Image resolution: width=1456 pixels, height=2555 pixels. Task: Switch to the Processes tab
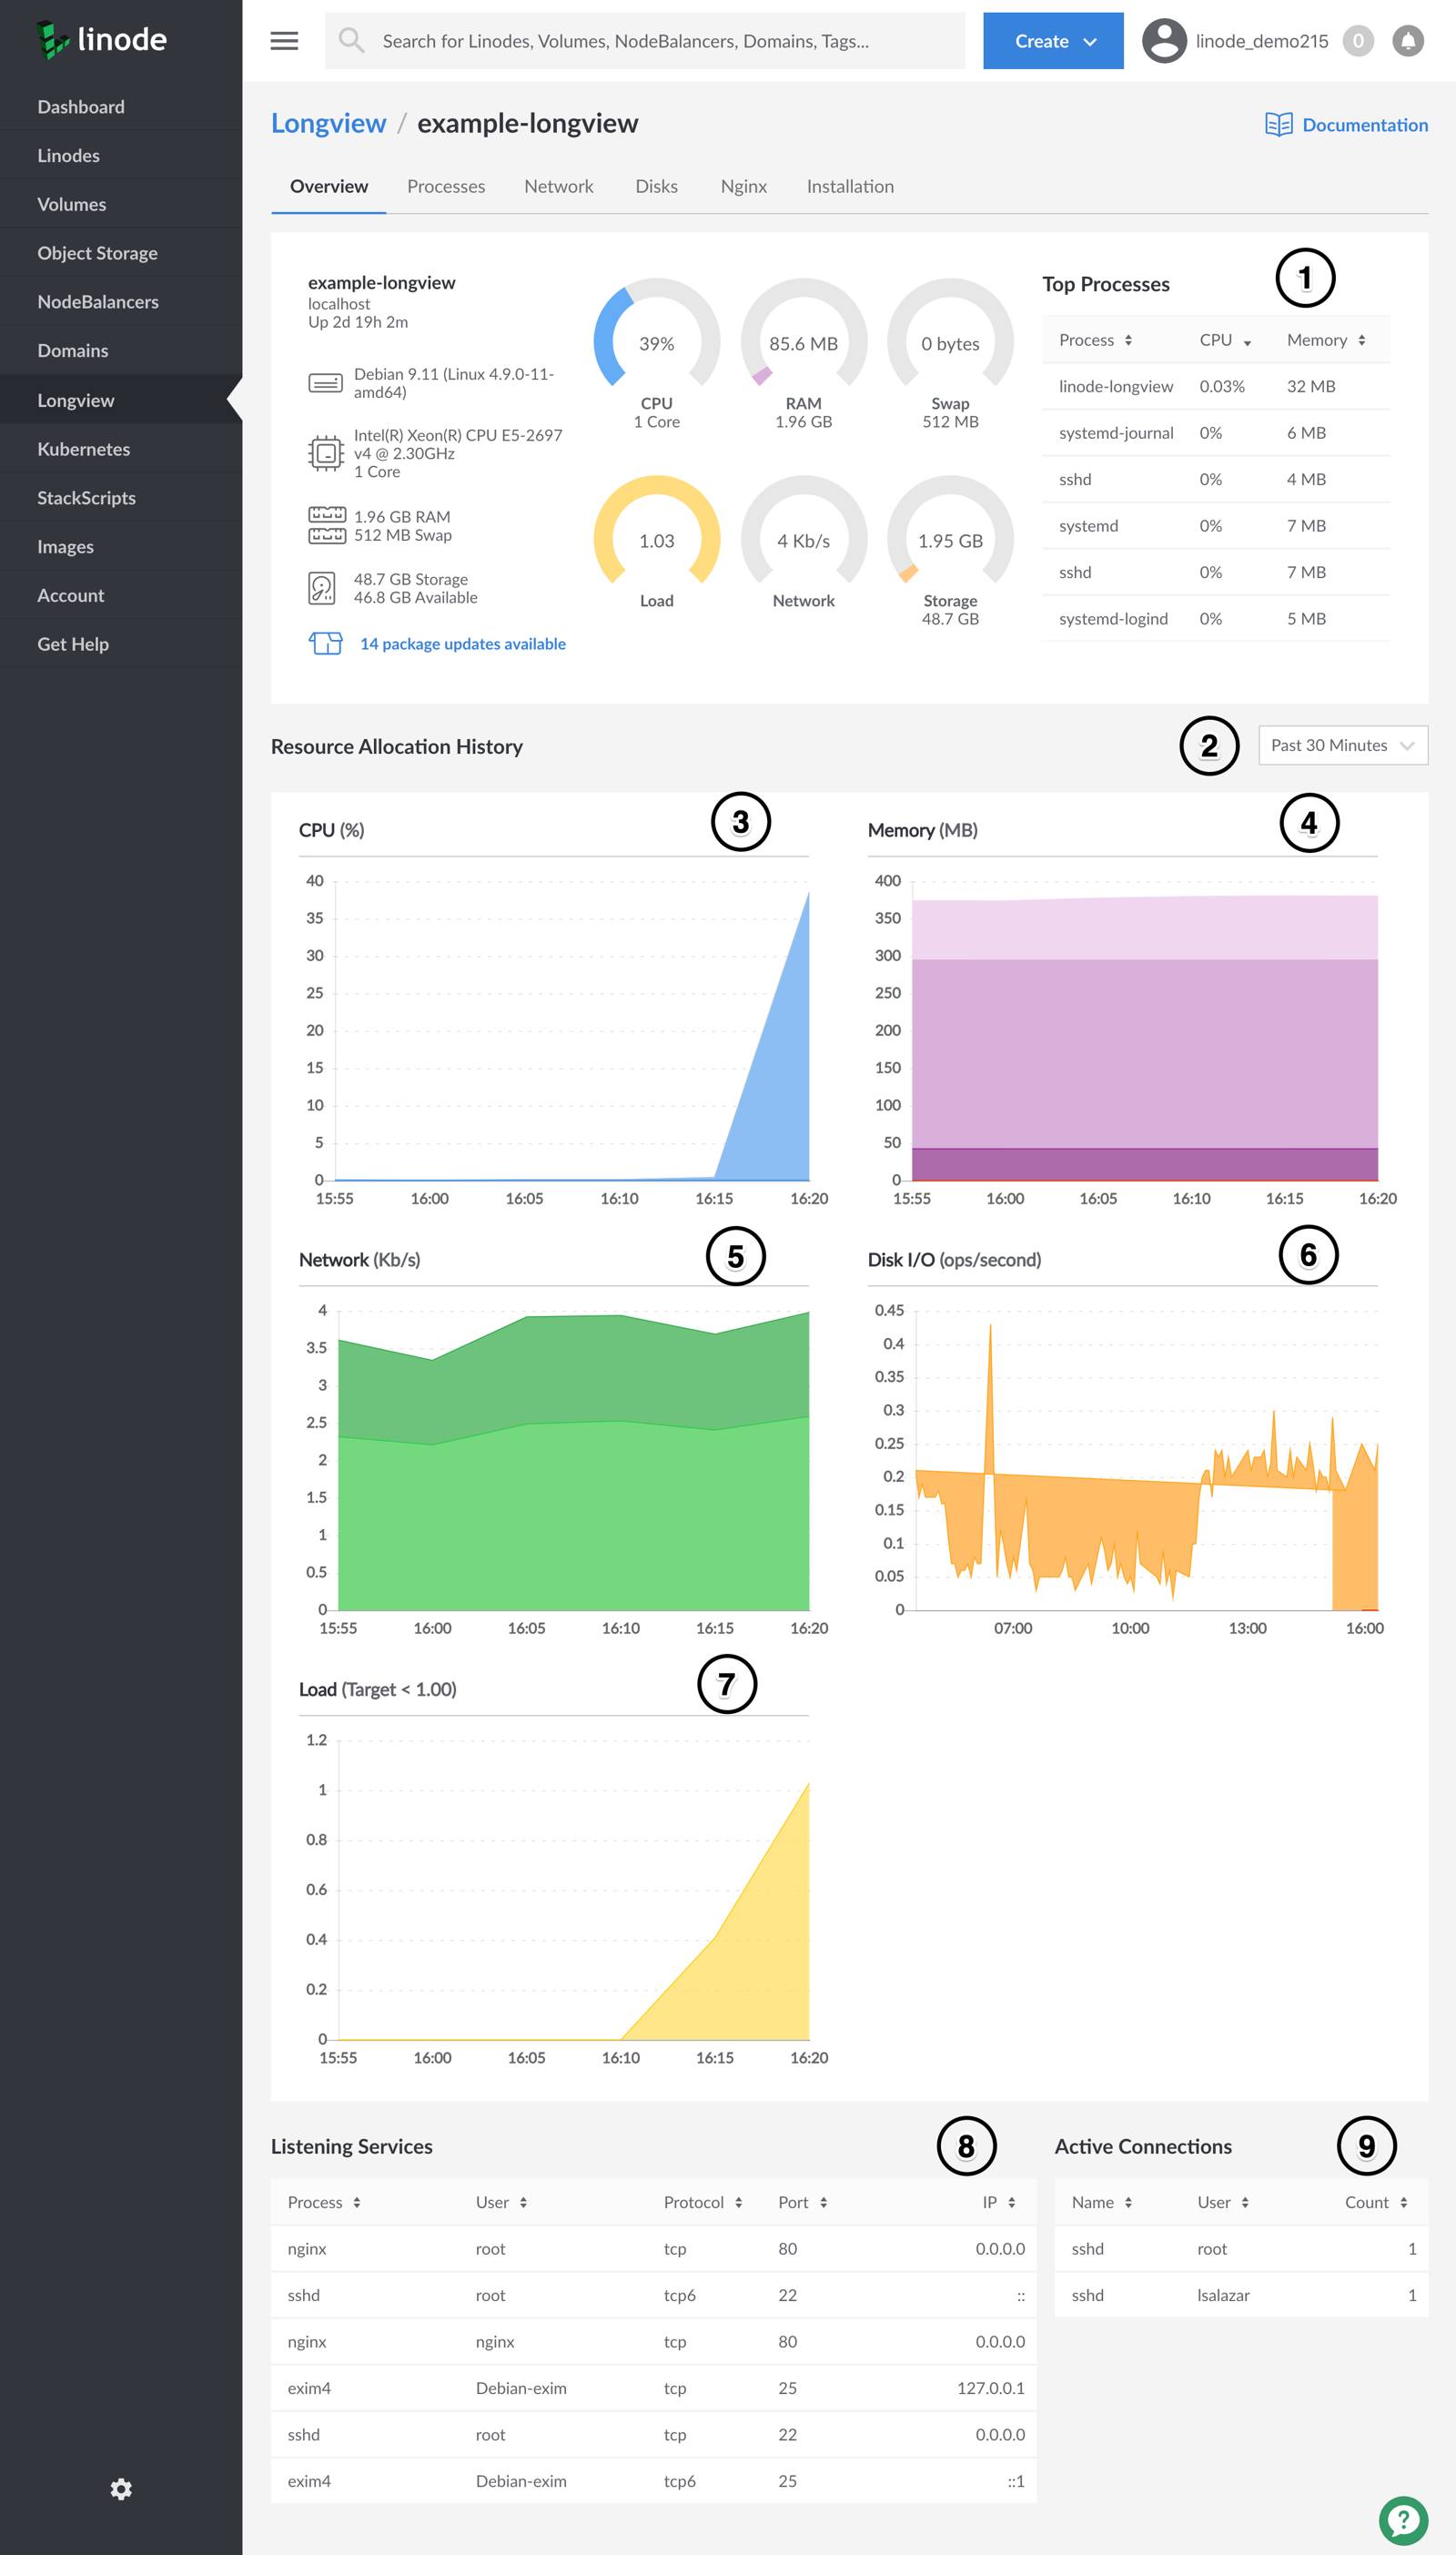coord(445,186)
